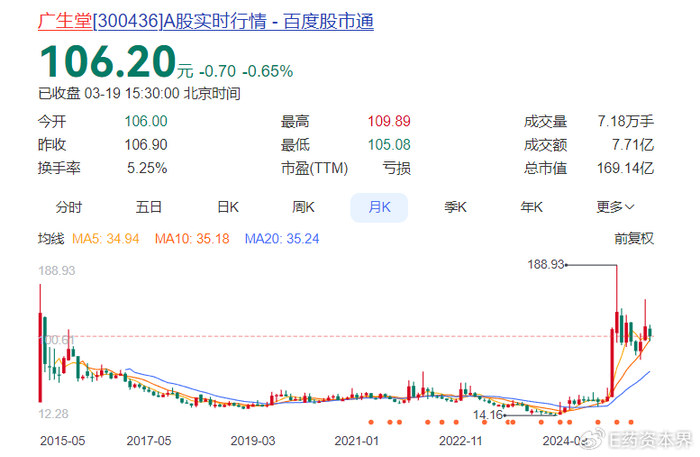Click the 最低 value 105.08

click(389, 145)
